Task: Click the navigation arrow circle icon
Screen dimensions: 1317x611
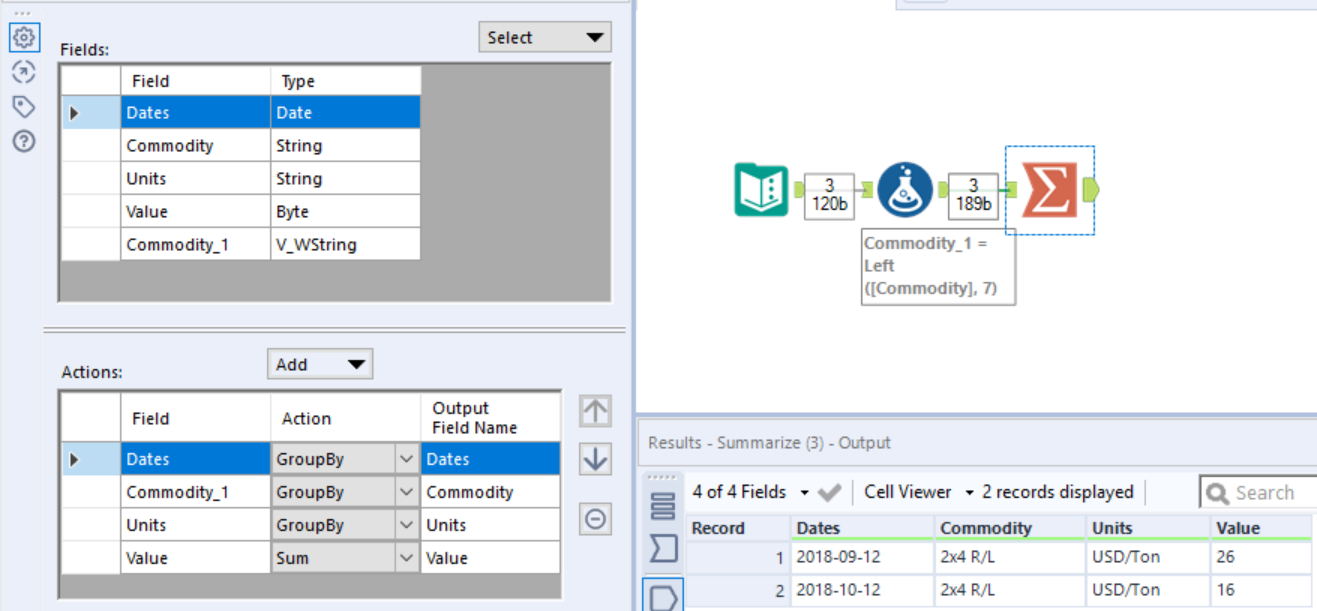Action: [23, 72]
